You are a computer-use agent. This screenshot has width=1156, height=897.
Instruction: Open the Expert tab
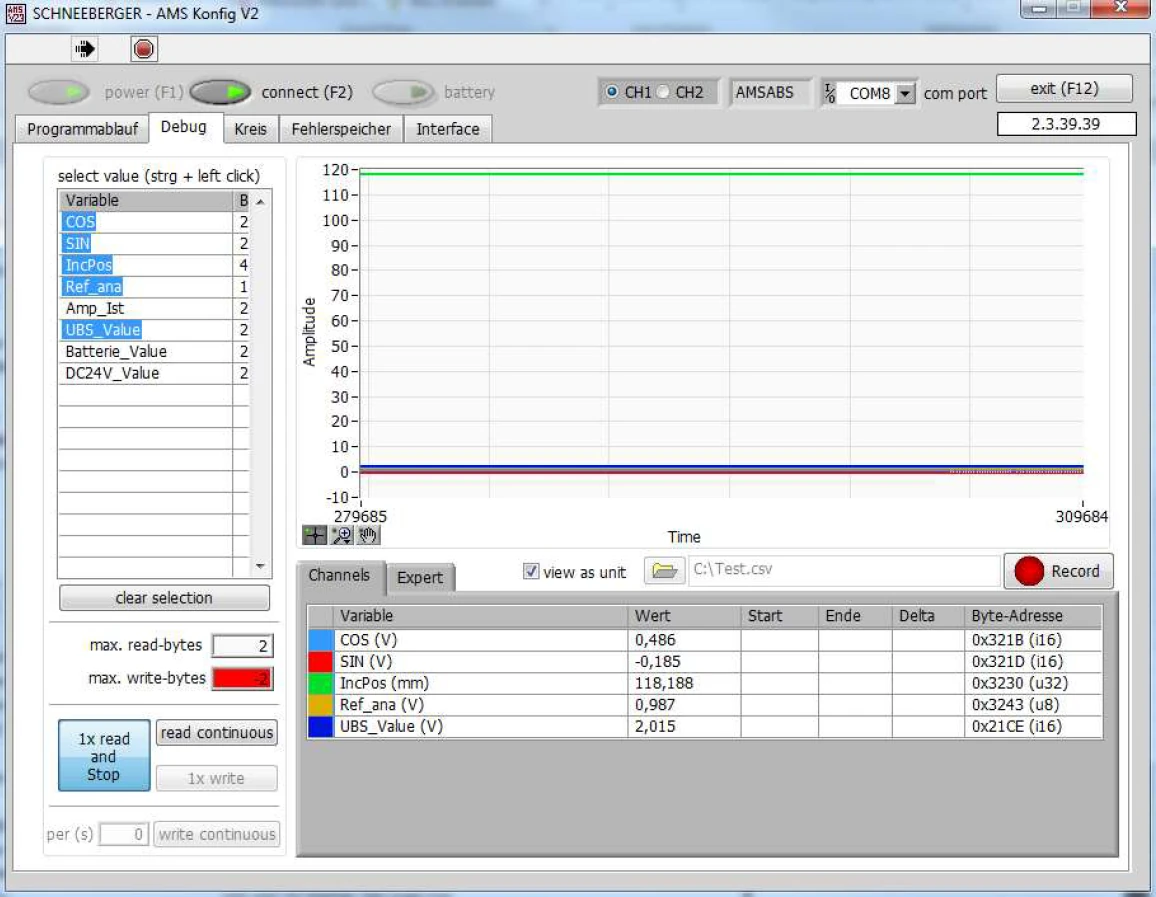tap(420, 578)
